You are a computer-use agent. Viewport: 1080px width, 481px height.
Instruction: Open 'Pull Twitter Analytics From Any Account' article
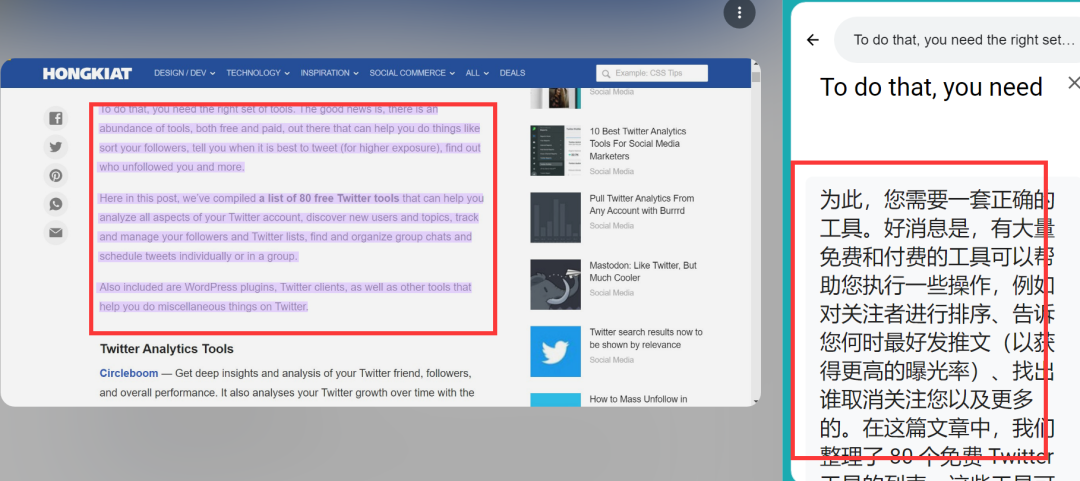coord(642,205)
